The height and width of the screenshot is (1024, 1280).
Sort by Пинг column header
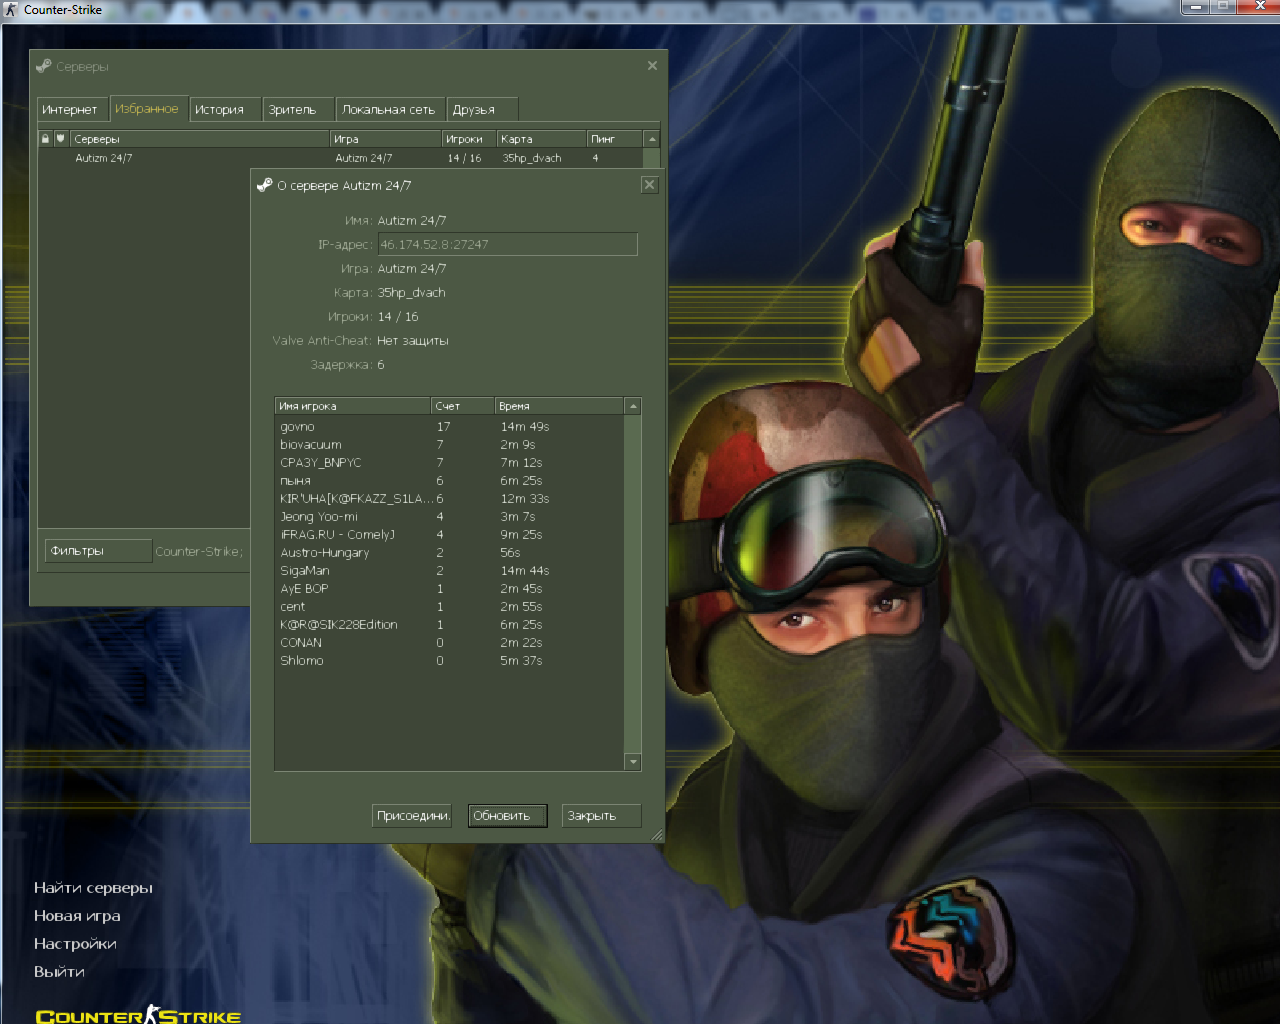(614, 139)
